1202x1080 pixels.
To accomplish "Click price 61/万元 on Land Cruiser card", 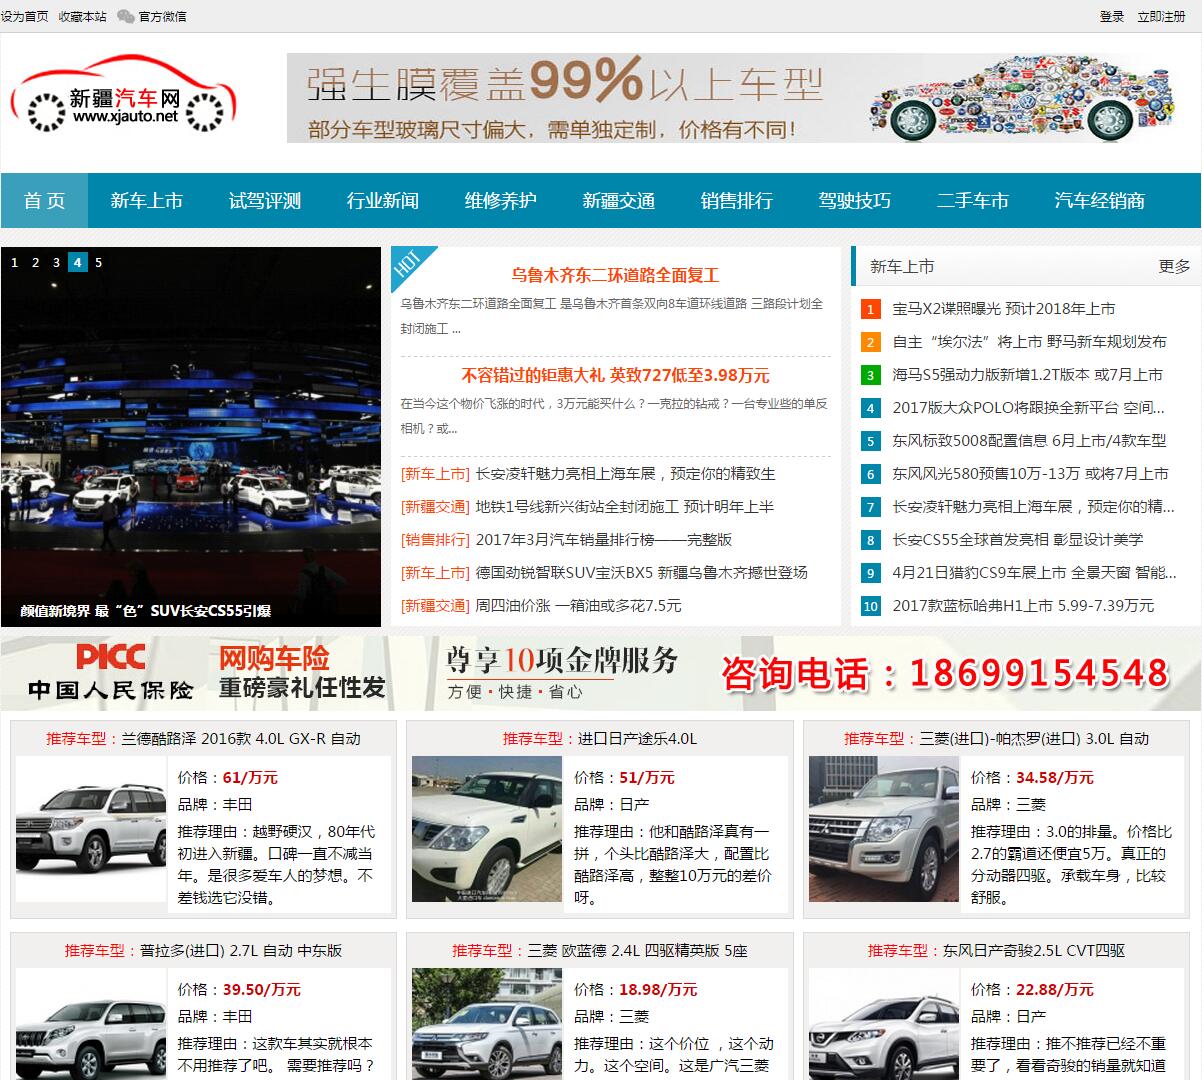I will (250, 778).
